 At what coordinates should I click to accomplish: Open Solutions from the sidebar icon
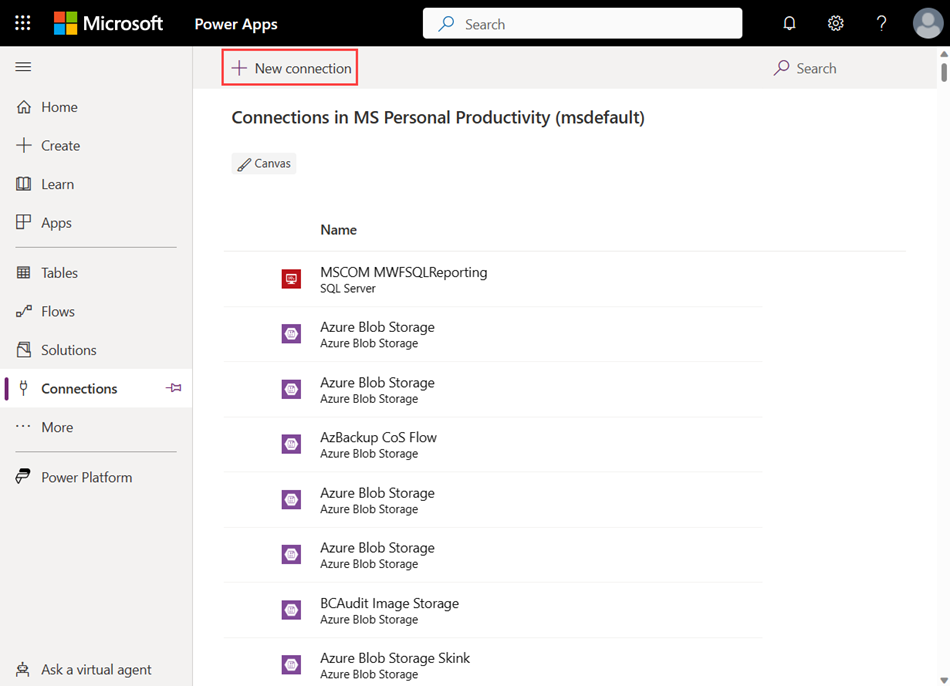click(x=24, y=349)
